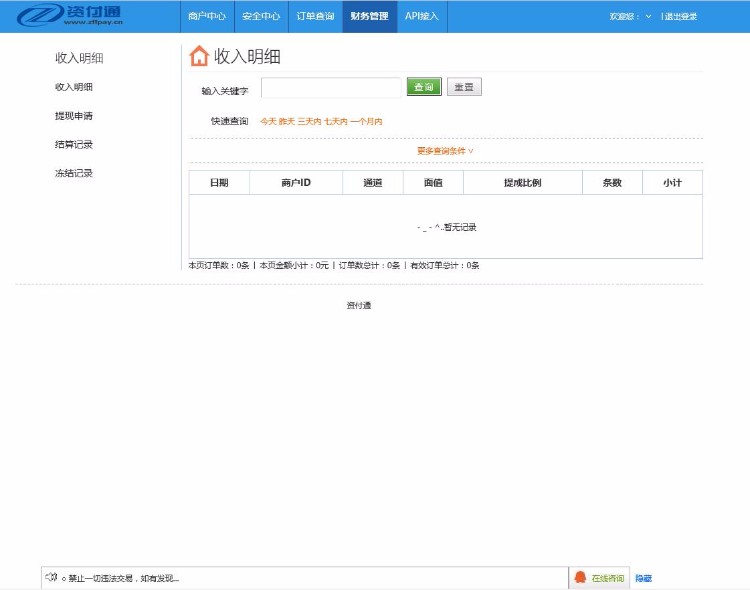
Task: Focus the 输入关键字 keyword input field
Action: (x=331, y=88)
